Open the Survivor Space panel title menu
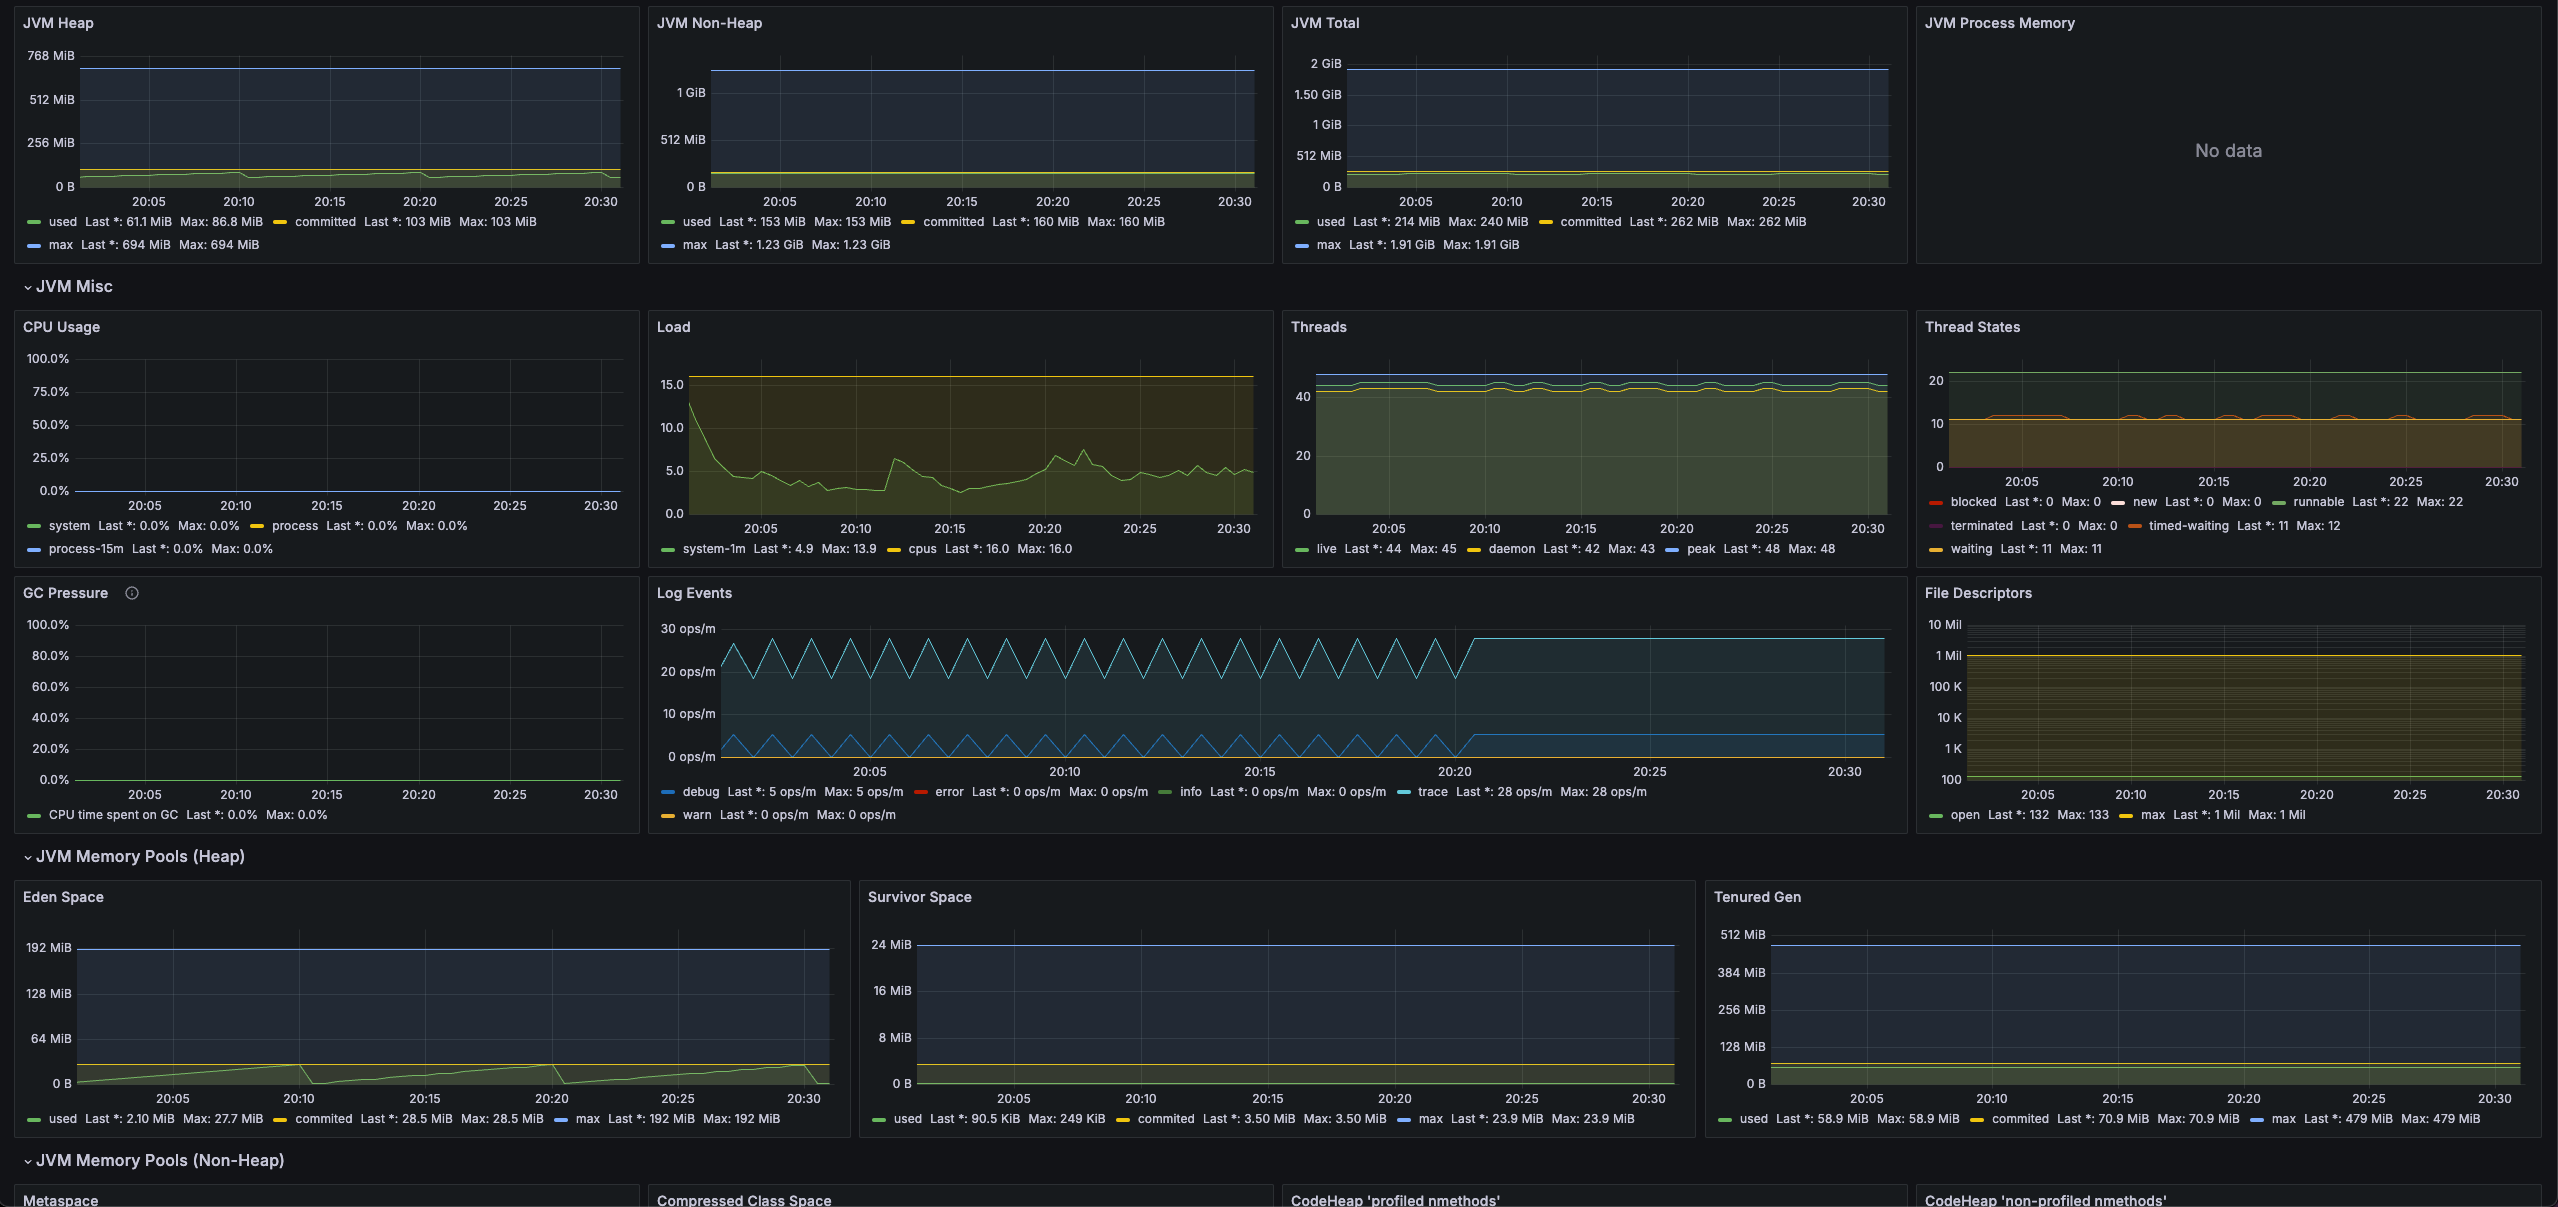This screenshot has width=2558, height=1207. point(919,897)
